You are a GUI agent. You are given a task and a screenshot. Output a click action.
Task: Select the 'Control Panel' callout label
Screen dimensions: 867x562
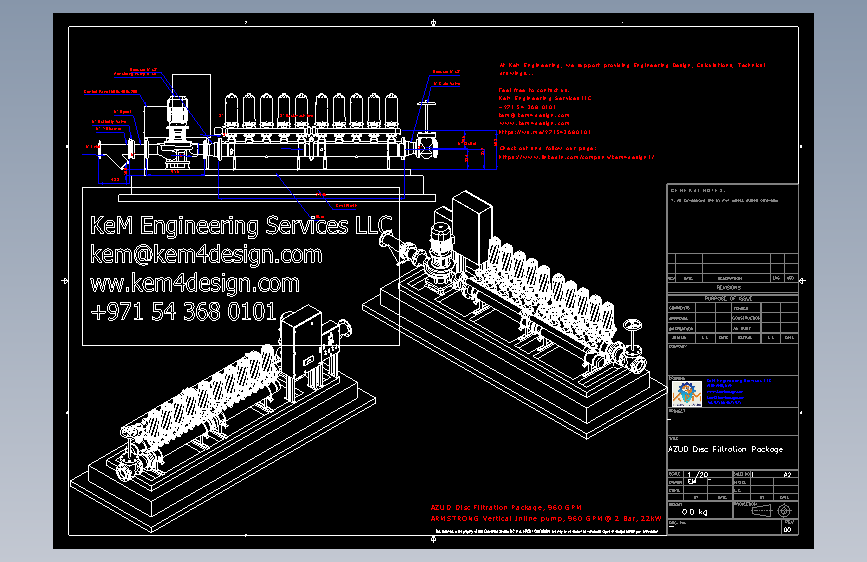click(110, 92)
